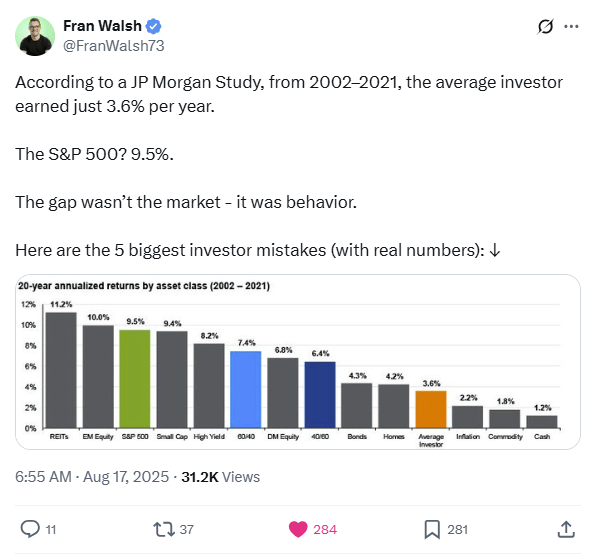595x560 pixels.
Task: Open the @FranWalsh73 handle link
Action: point(113,46)
